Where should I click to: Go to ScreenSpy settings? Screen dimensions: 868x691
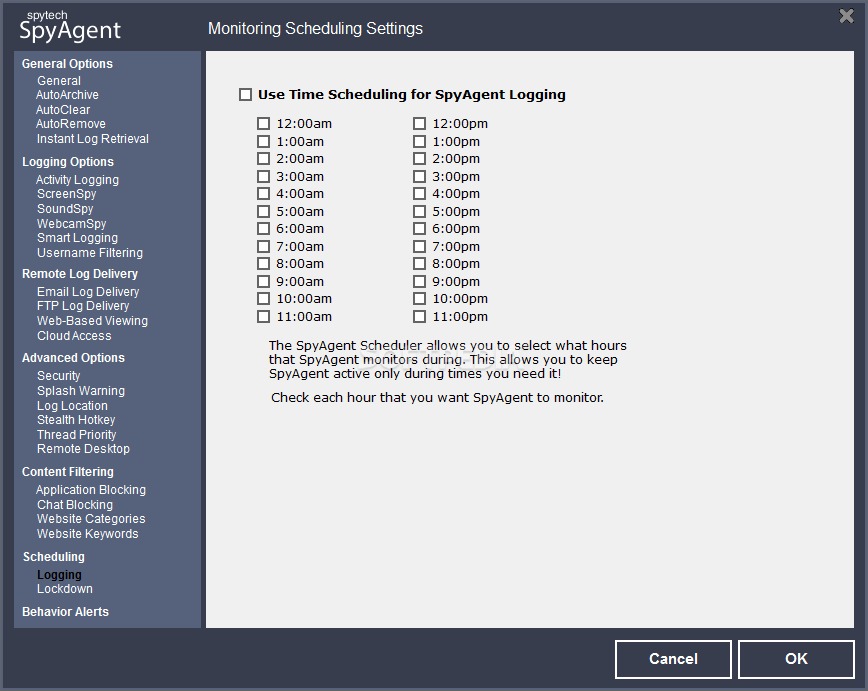point(66,194)
